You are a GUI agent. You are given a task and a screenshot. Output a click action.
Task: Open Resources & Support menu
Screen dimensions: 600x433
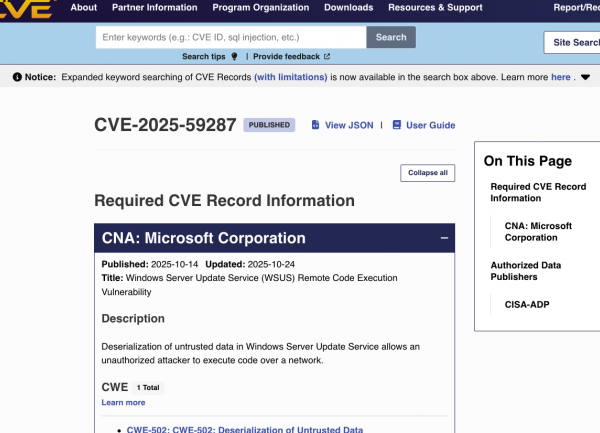tap(435, 7)
